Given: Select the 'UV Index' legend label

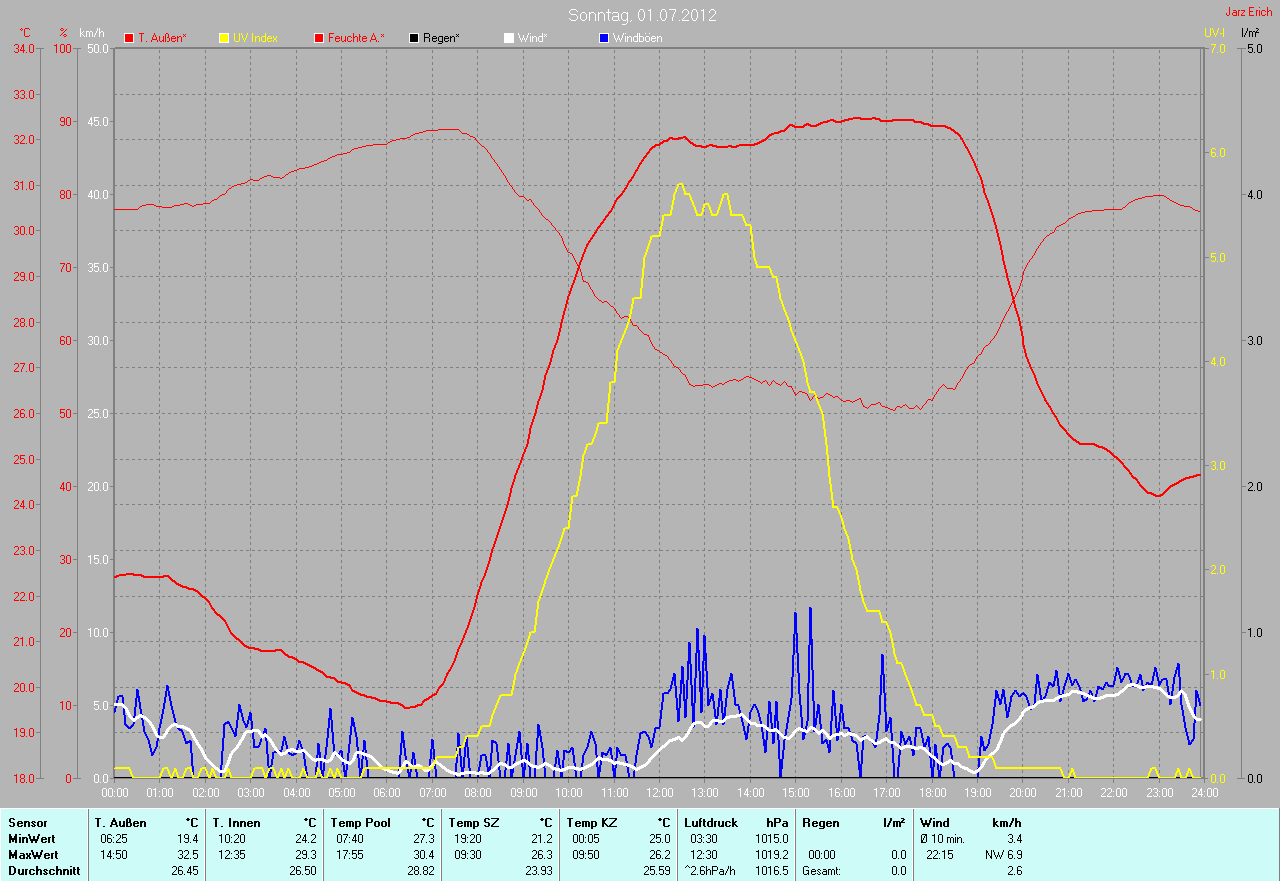Looking at the screenshot, I should (256, 38).
